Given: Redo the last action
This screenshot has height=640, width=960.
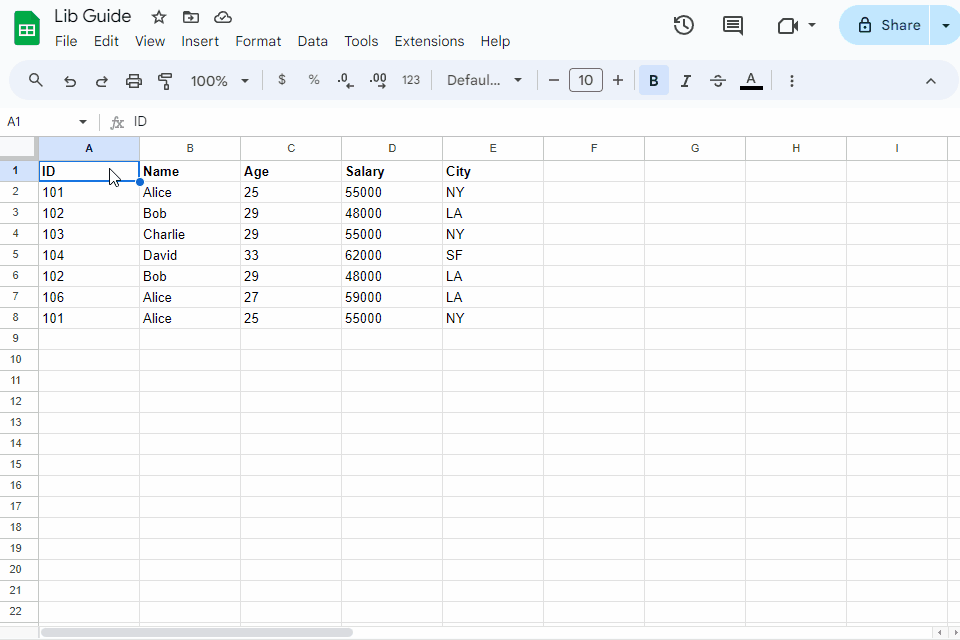Looking at the screenshot, I should [102, 81].
